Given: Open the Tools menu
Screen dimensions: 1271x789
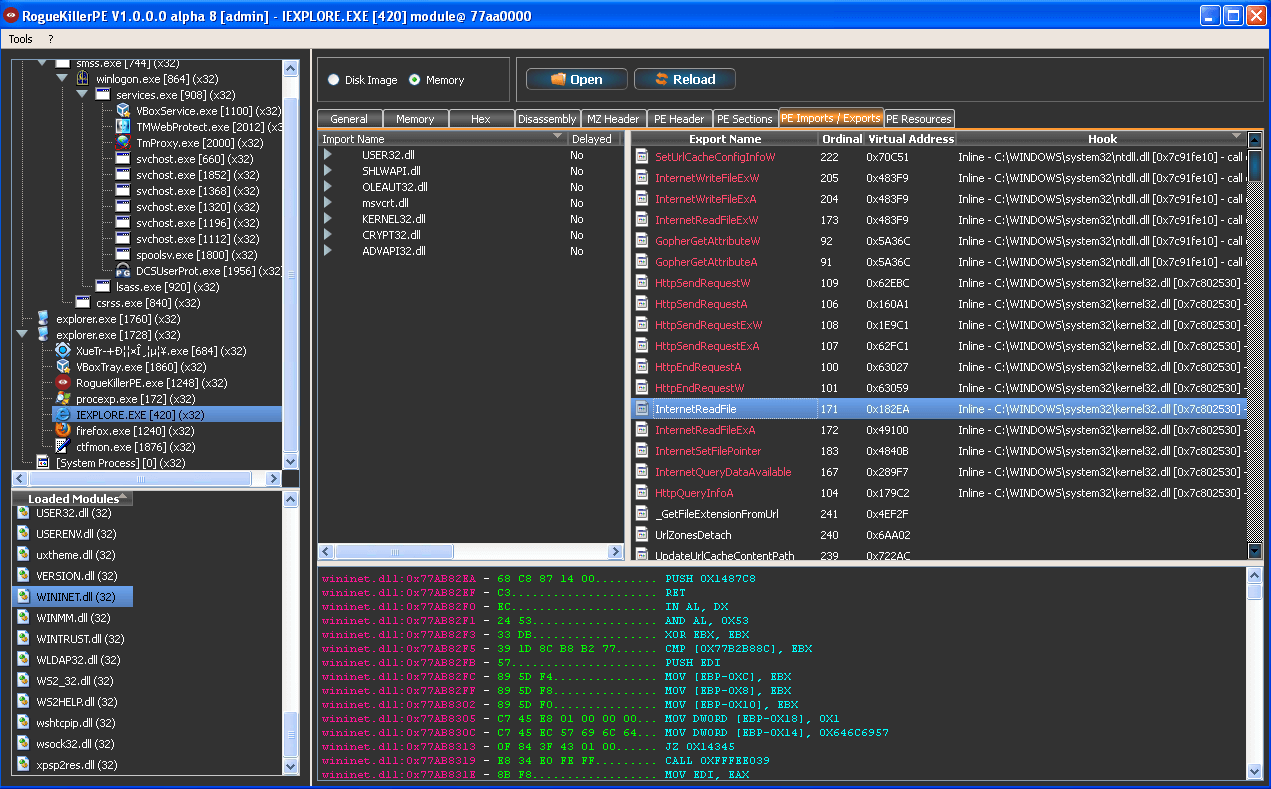Looking at the screenshot, I should pyautogui.click(x=21, y=39).
